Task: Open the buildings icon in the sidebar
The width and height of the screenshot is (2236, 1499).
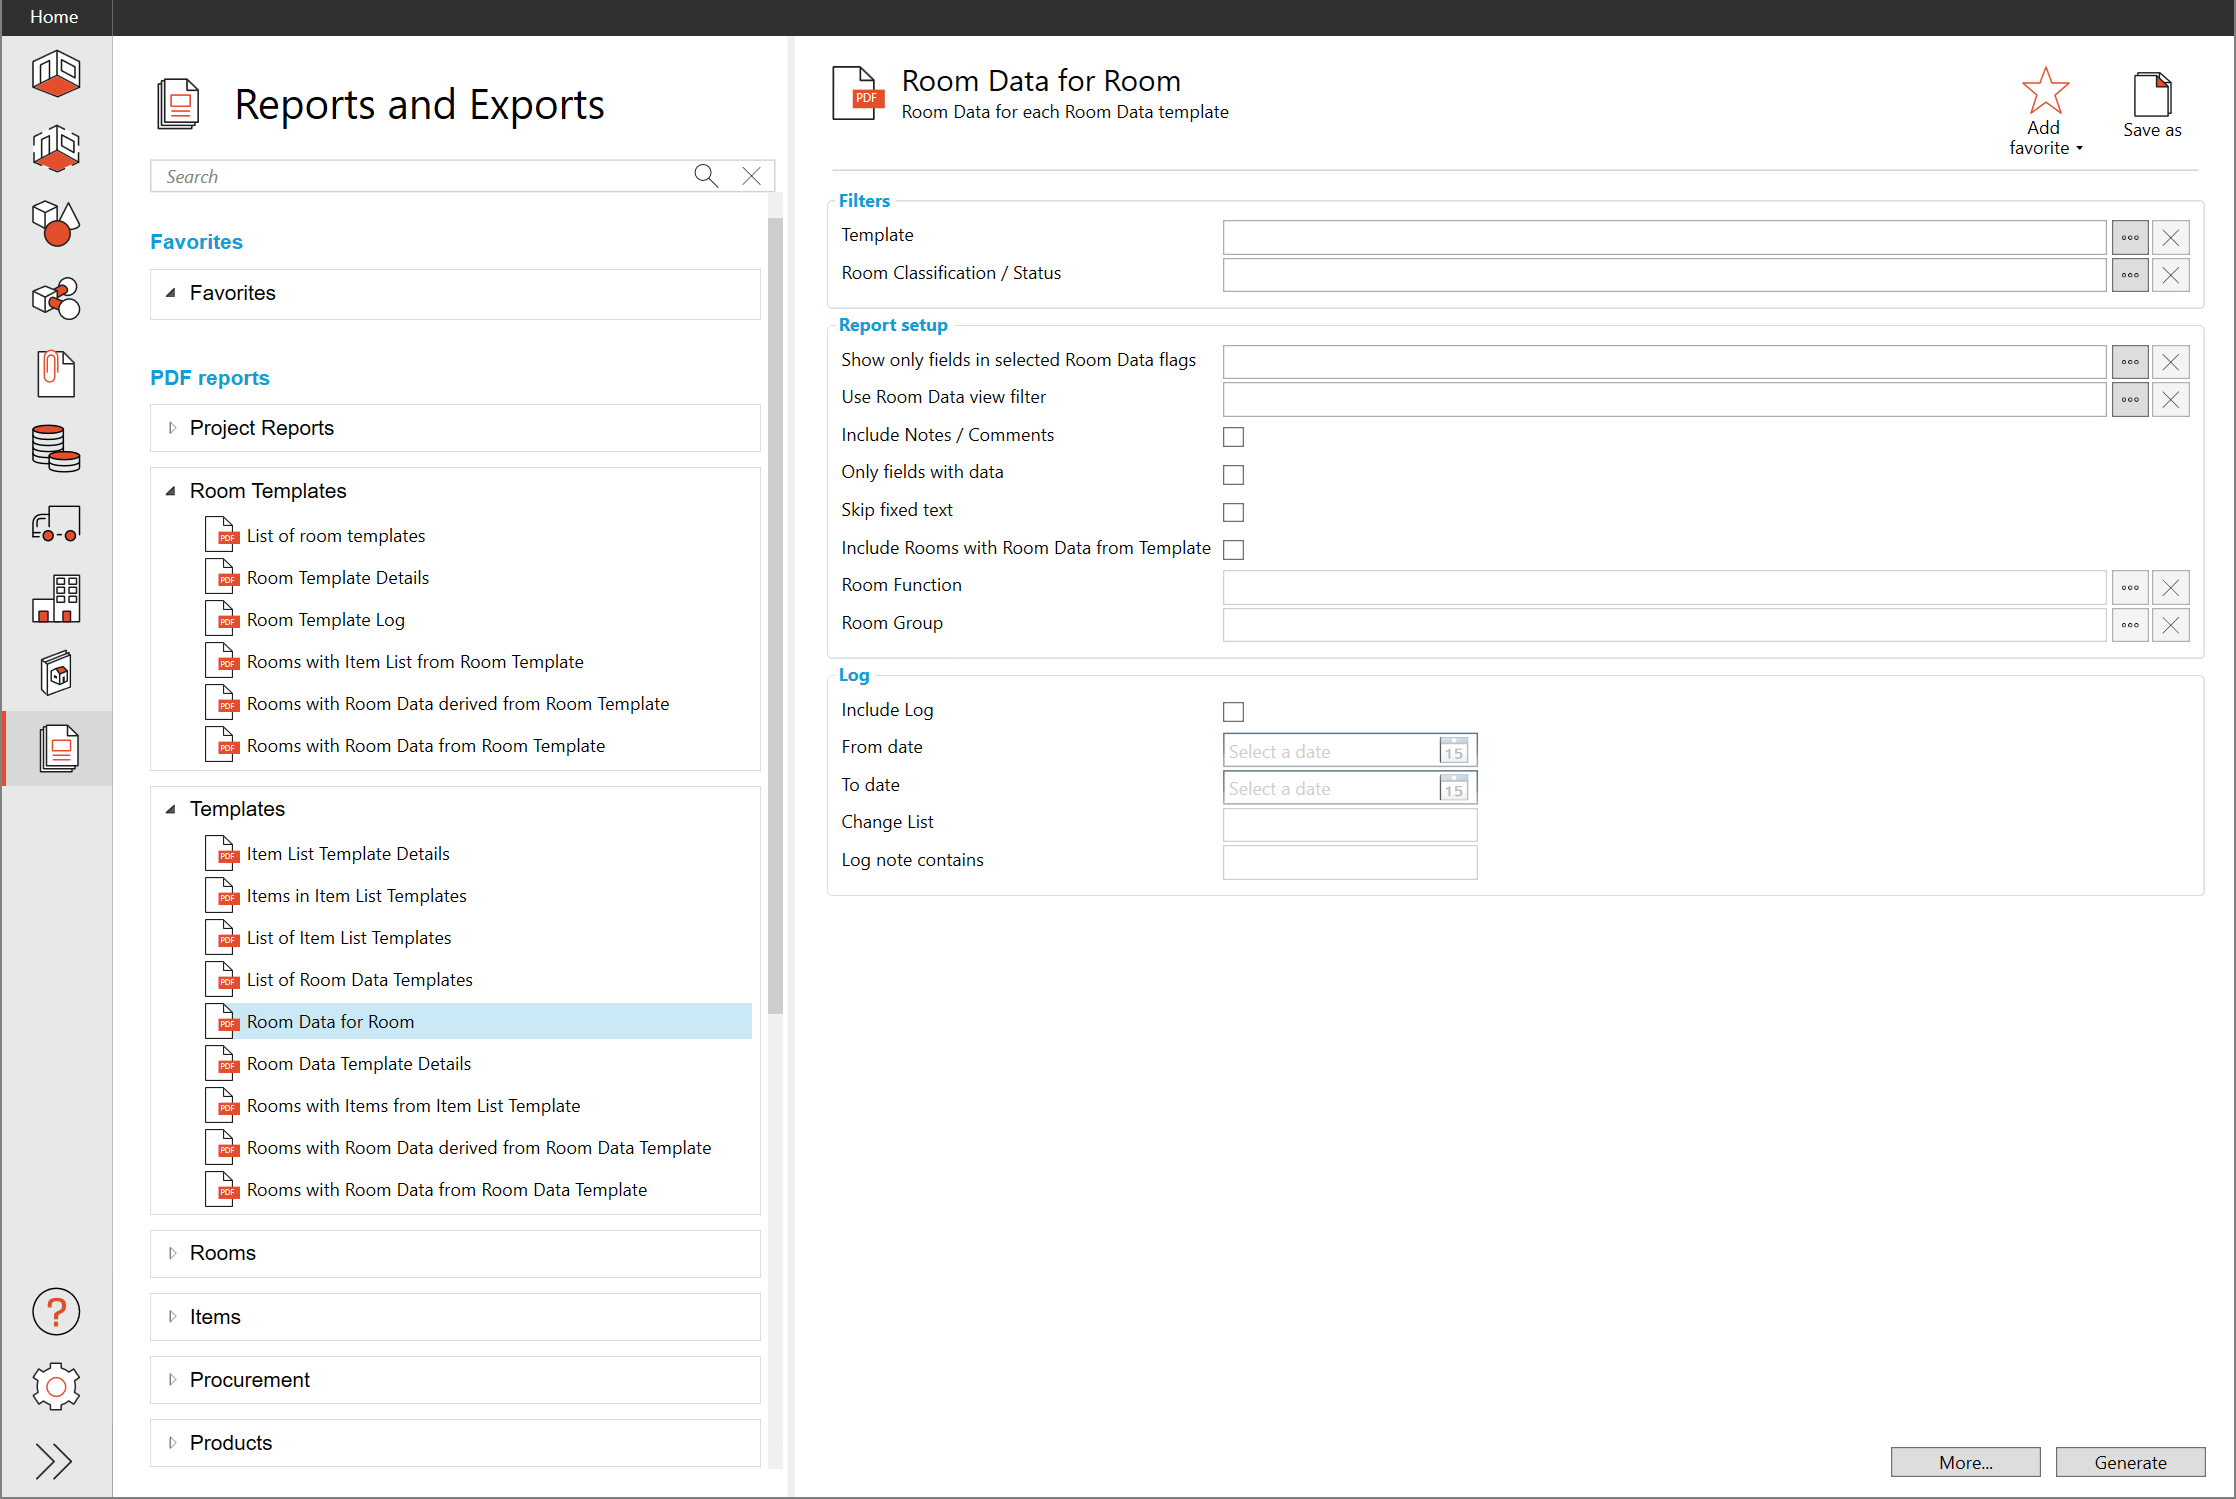Action: click(55, 598)
